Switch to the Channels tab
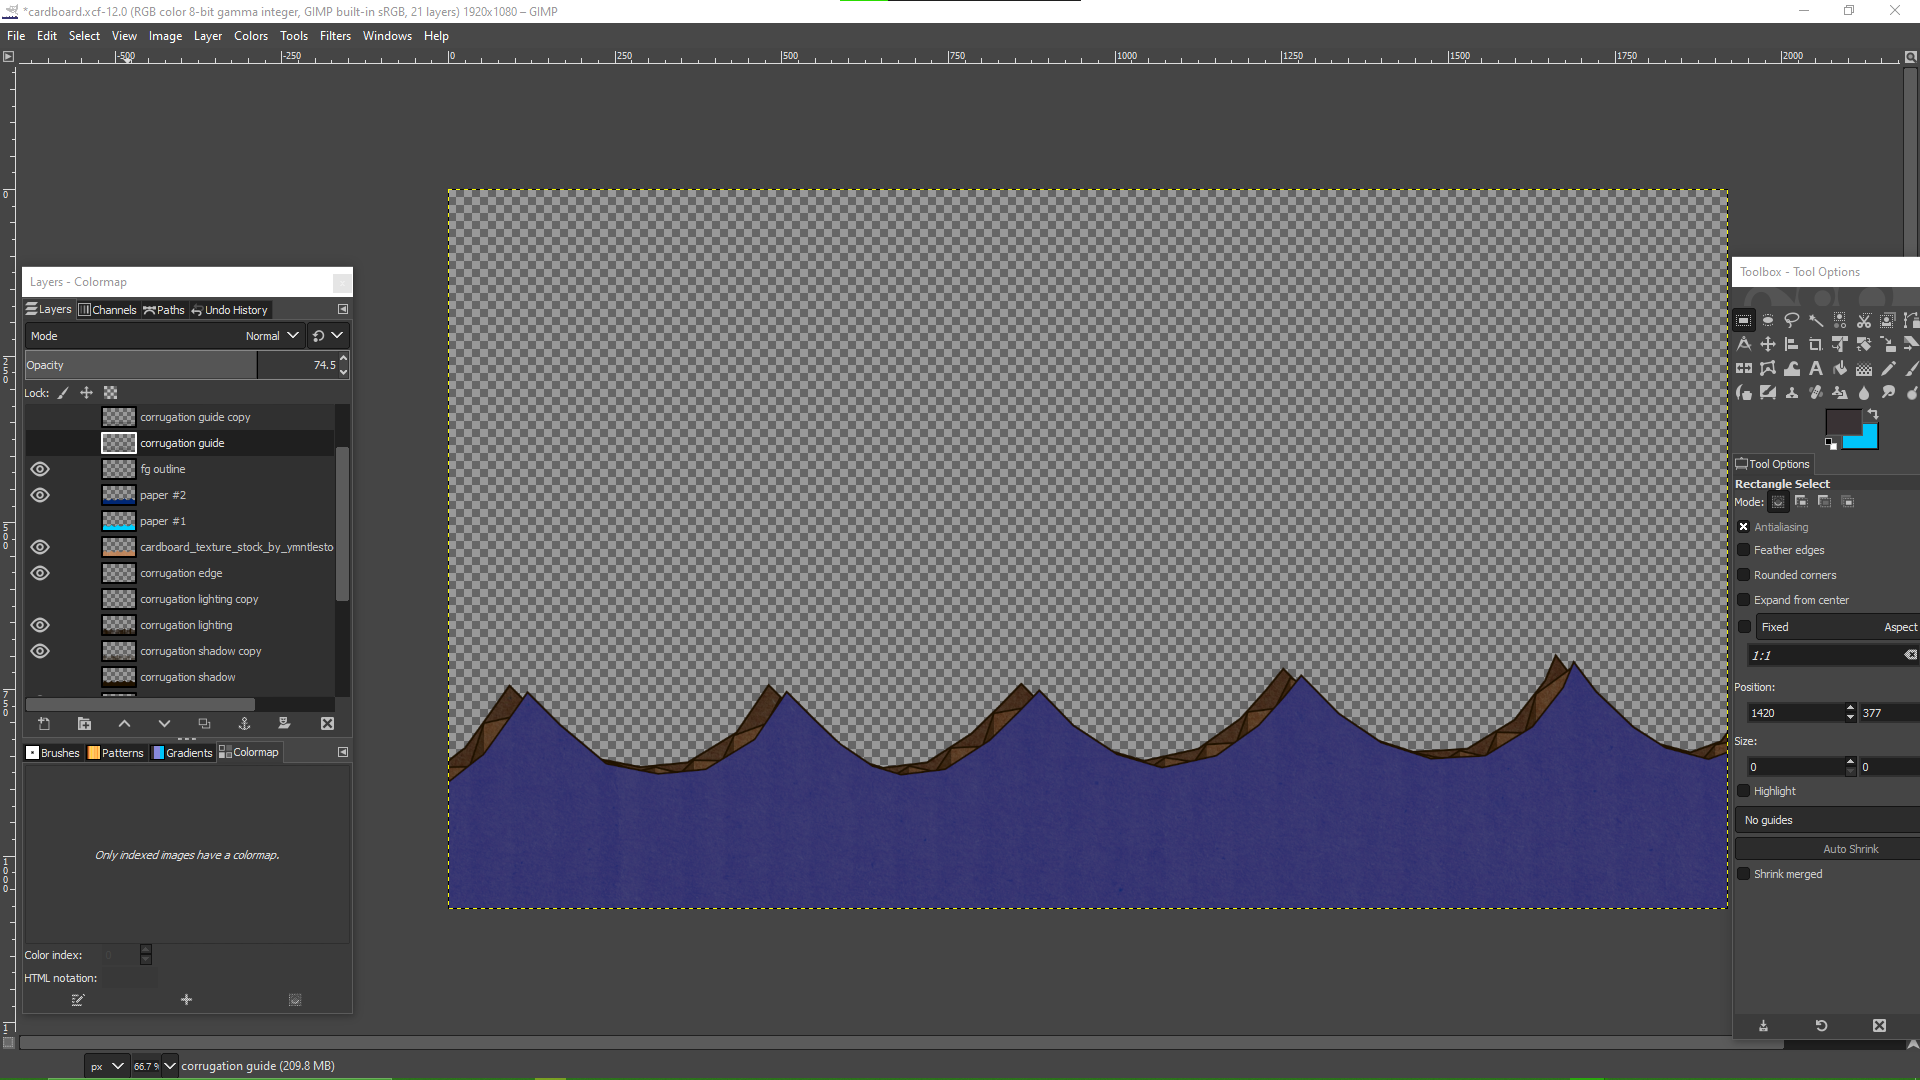 click(x=107, y=310)
